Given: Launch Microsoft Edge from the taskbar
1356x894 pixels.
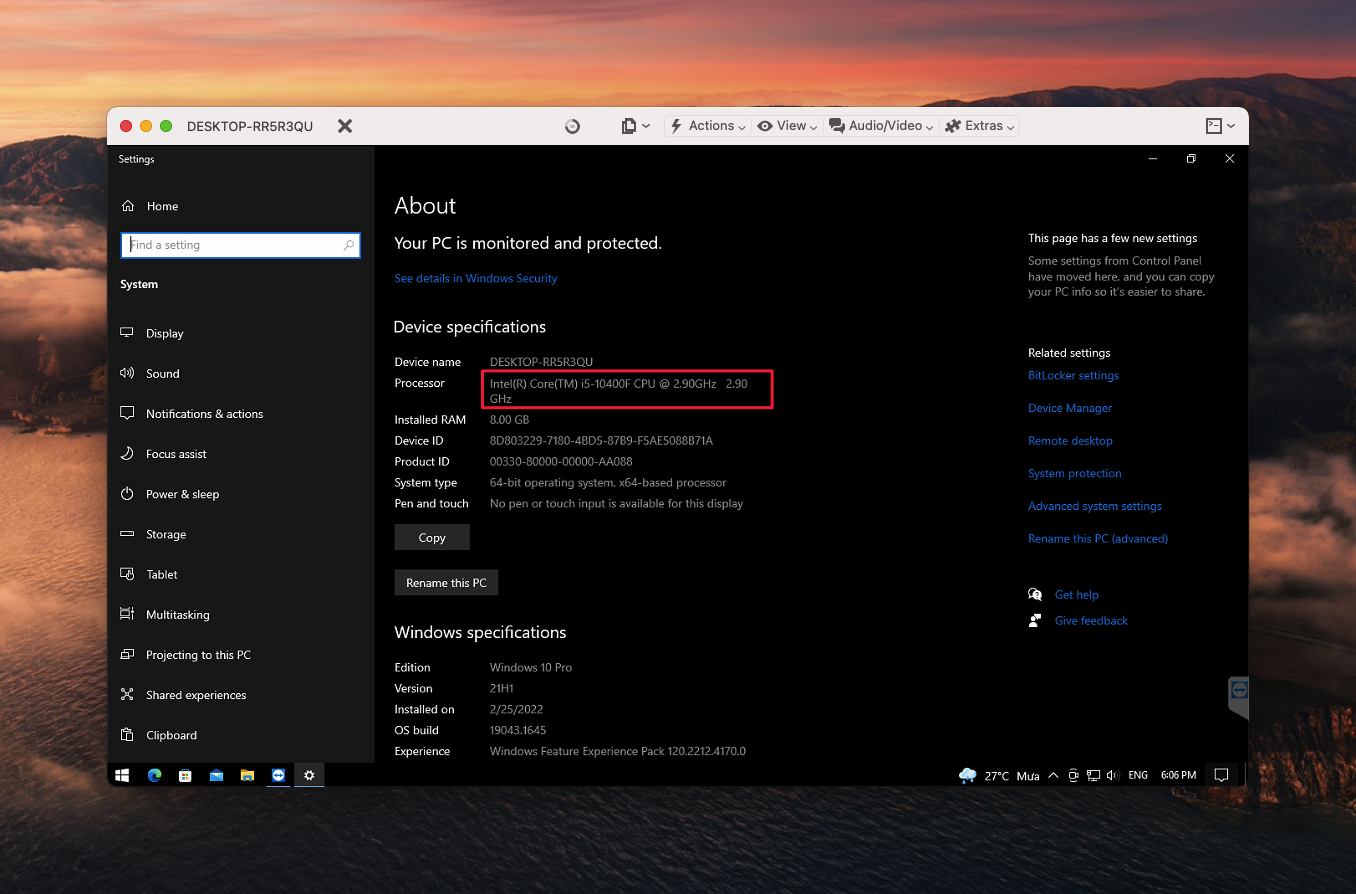Looking at the screenshot, I should tap(154, 775).
